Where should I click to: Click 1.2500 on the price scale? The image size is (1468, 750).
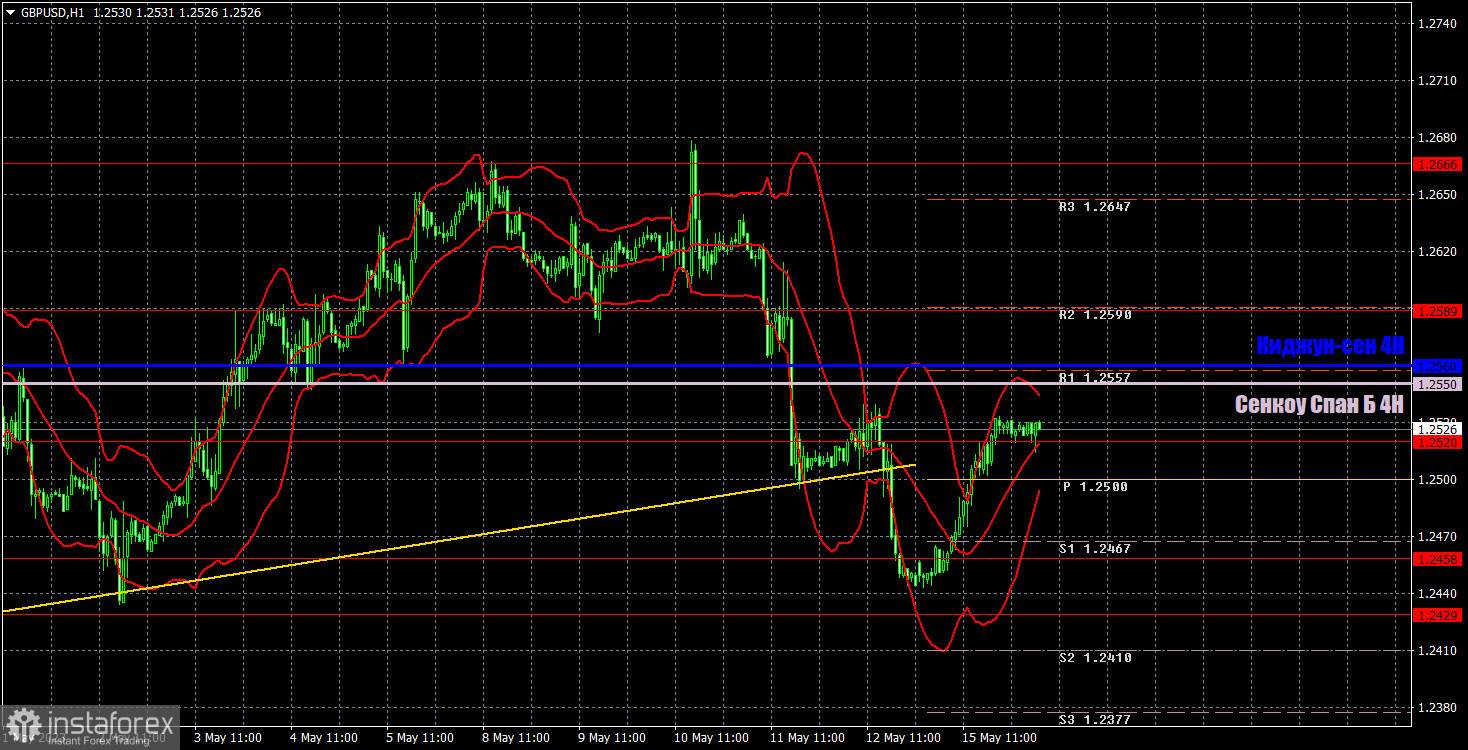click(1437, 480)
